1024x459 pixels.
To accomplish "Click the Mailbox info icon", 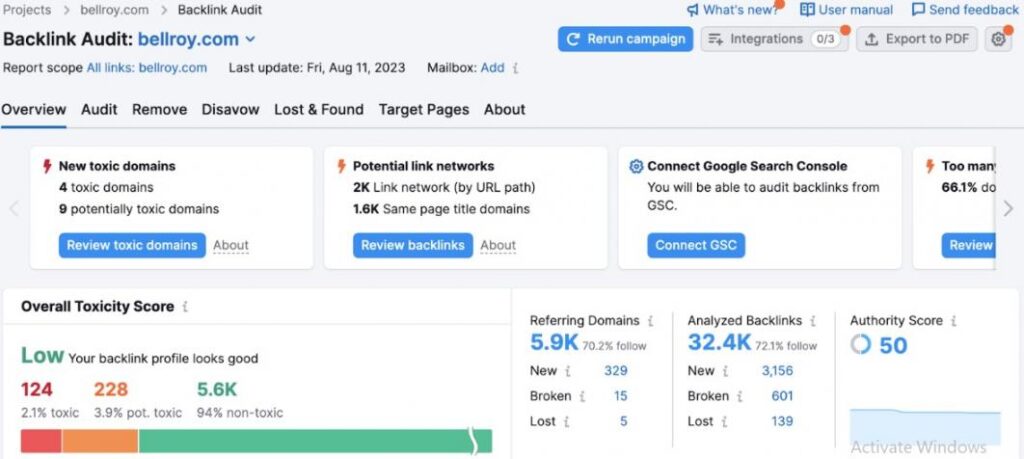I will point(515,68).
